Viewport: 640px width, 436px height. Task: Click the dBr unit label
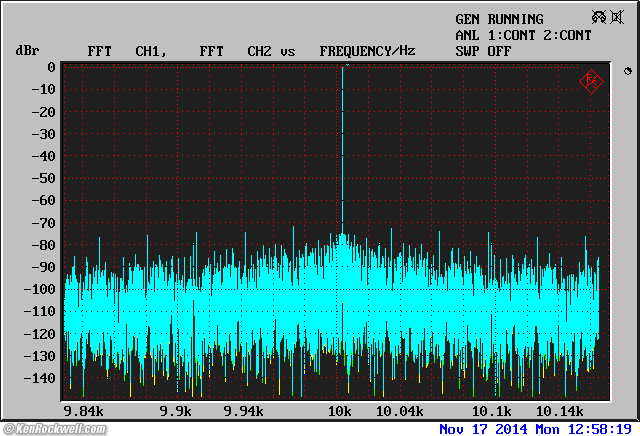(26, 50)
